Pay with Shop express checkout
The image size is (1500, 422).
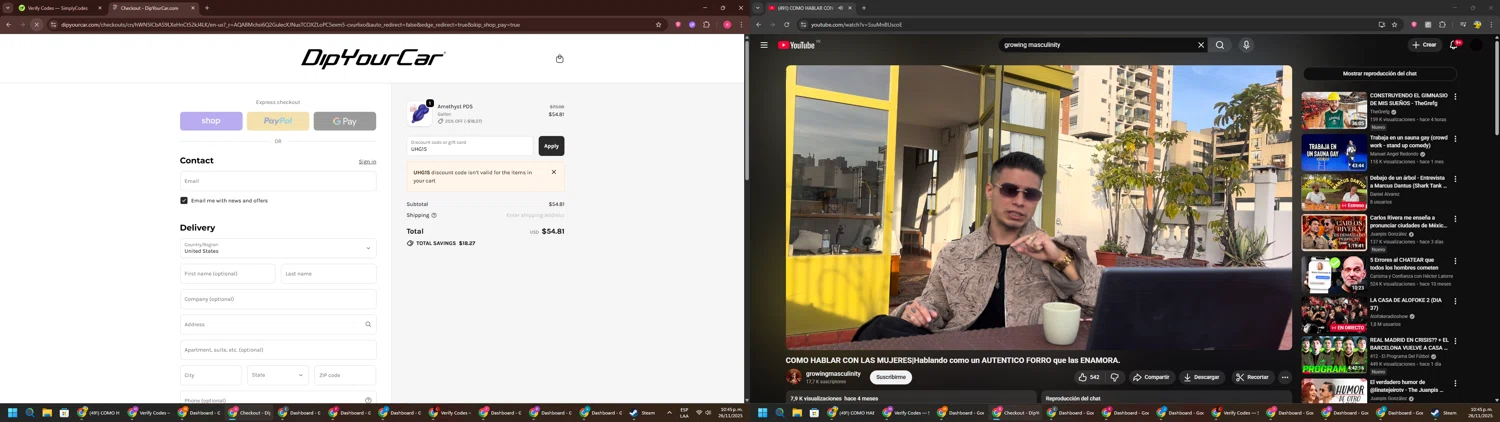coord(211,121)
